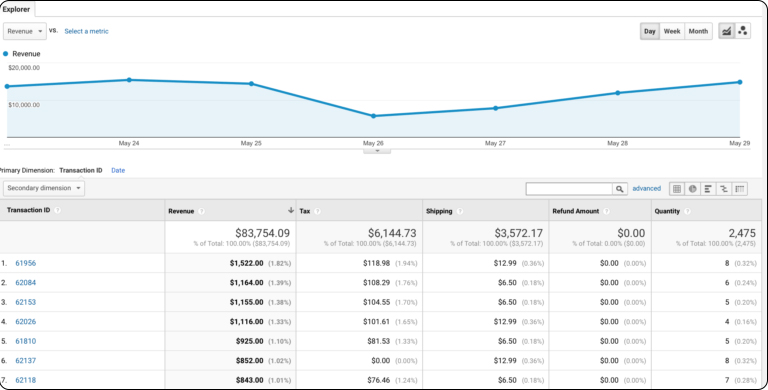Sort by the Transaction ID column header

28,210
